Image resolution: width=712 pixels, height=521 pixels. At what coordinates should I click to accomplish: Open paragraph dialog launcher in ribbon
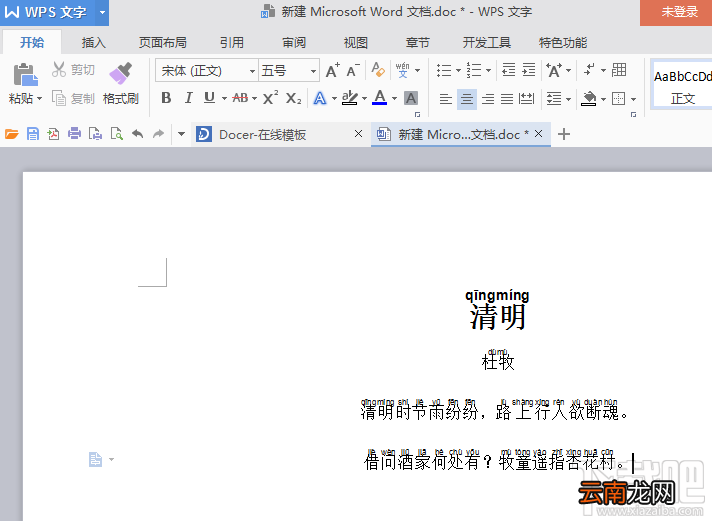tap(633, 114)
